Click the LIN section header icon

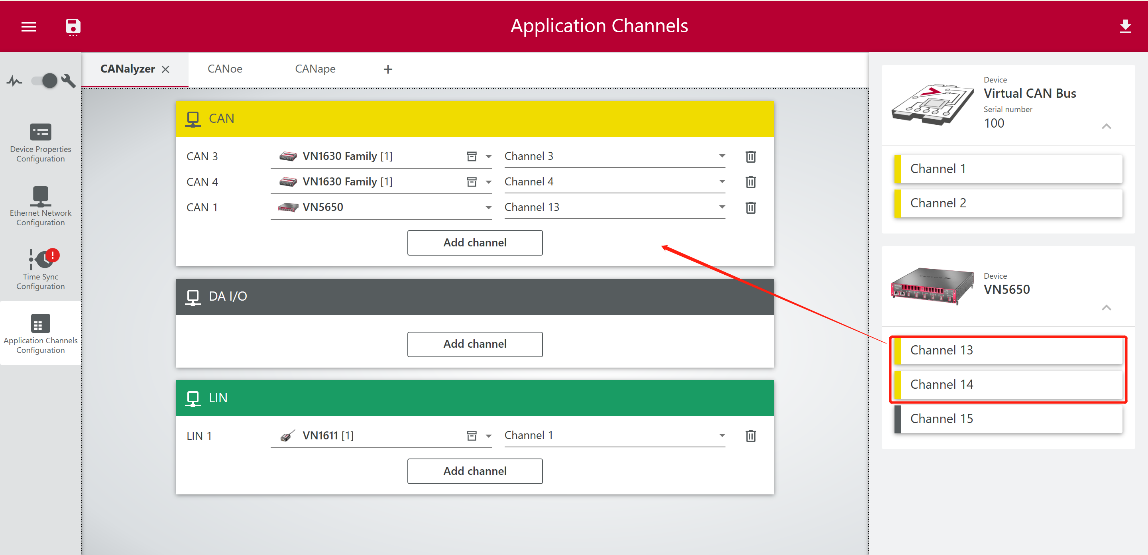[x=193, y=398]
